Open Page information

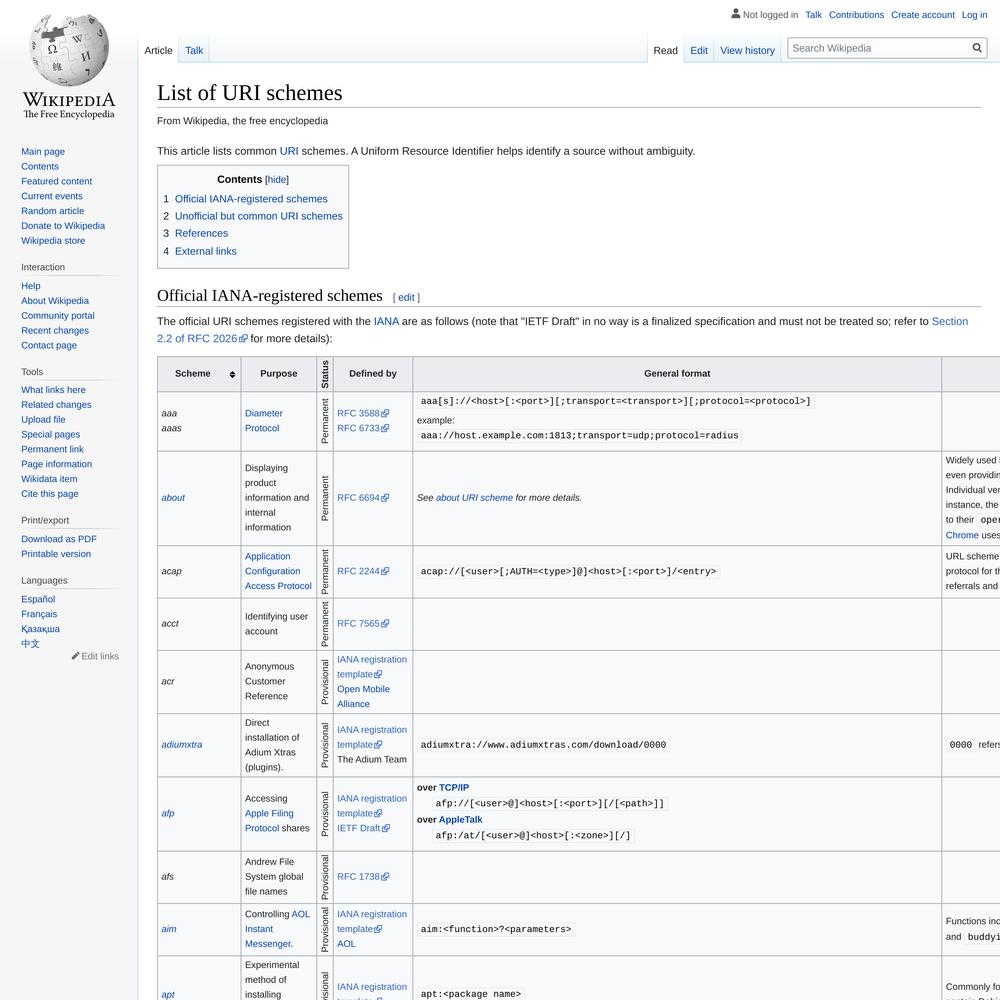56,464
